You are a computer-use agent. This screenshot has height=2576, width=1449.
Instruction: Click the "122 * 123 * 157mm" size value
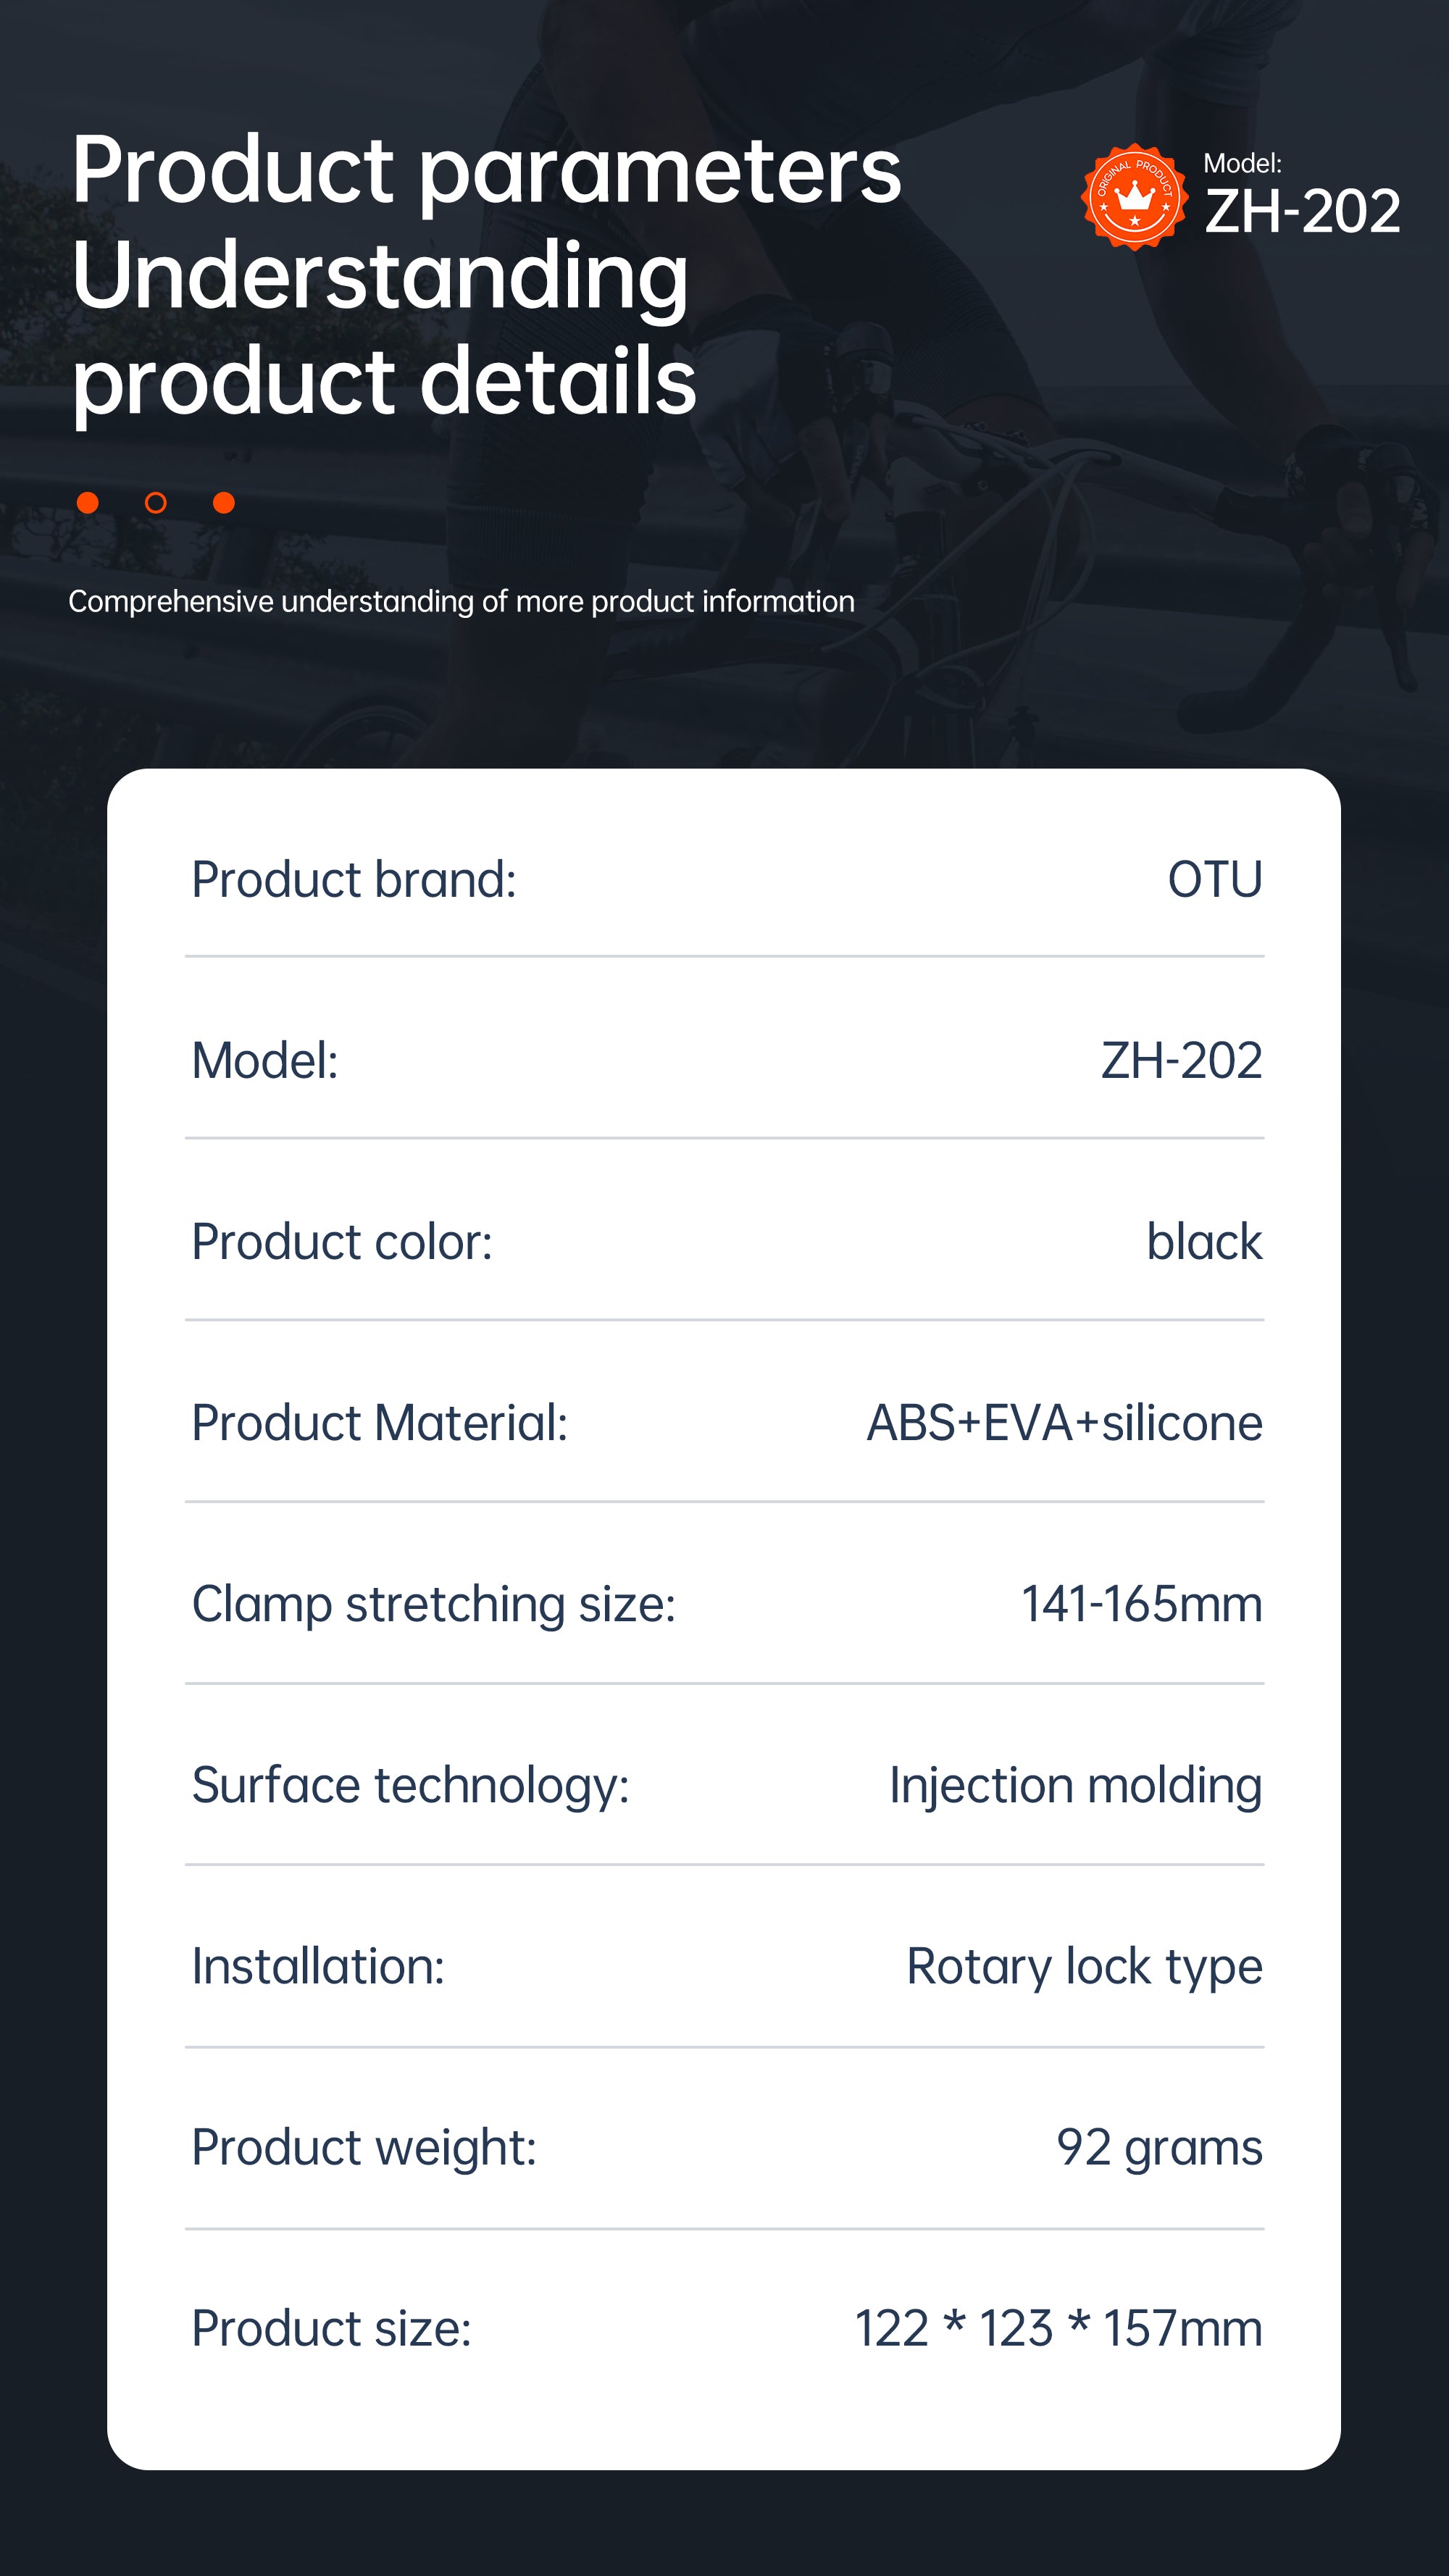pos(1058,2328)
